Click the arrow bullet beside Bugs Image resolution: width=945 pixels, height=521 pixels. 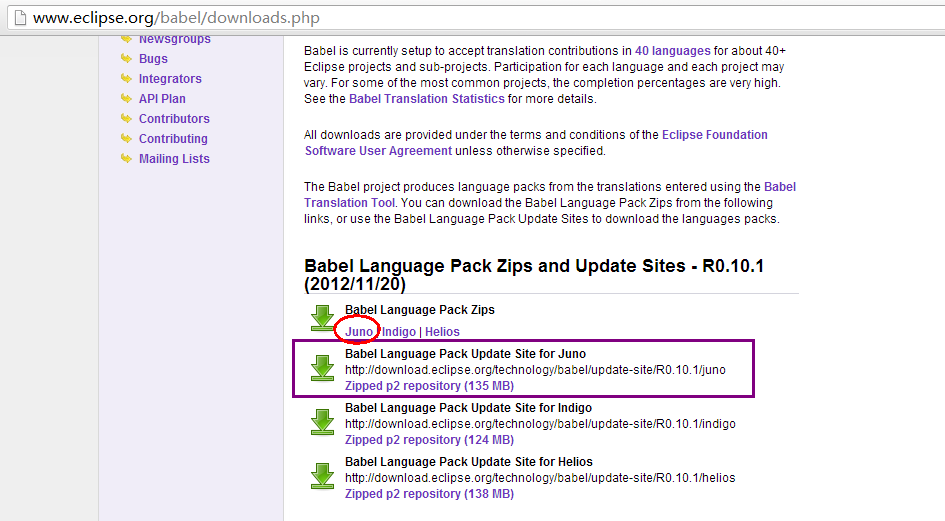click(x=126, y=58)
